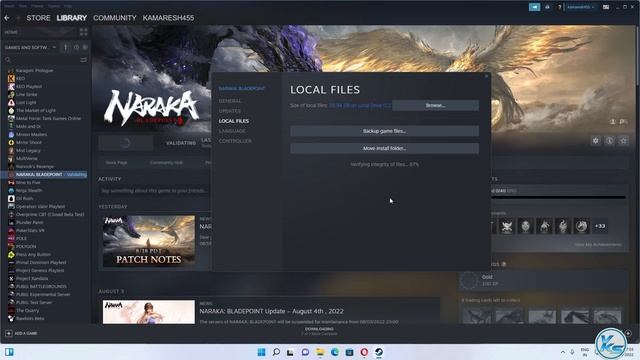This screenshot has width=640, height=360.
Task: Open game info icon on banner
Action: (609, 141)
